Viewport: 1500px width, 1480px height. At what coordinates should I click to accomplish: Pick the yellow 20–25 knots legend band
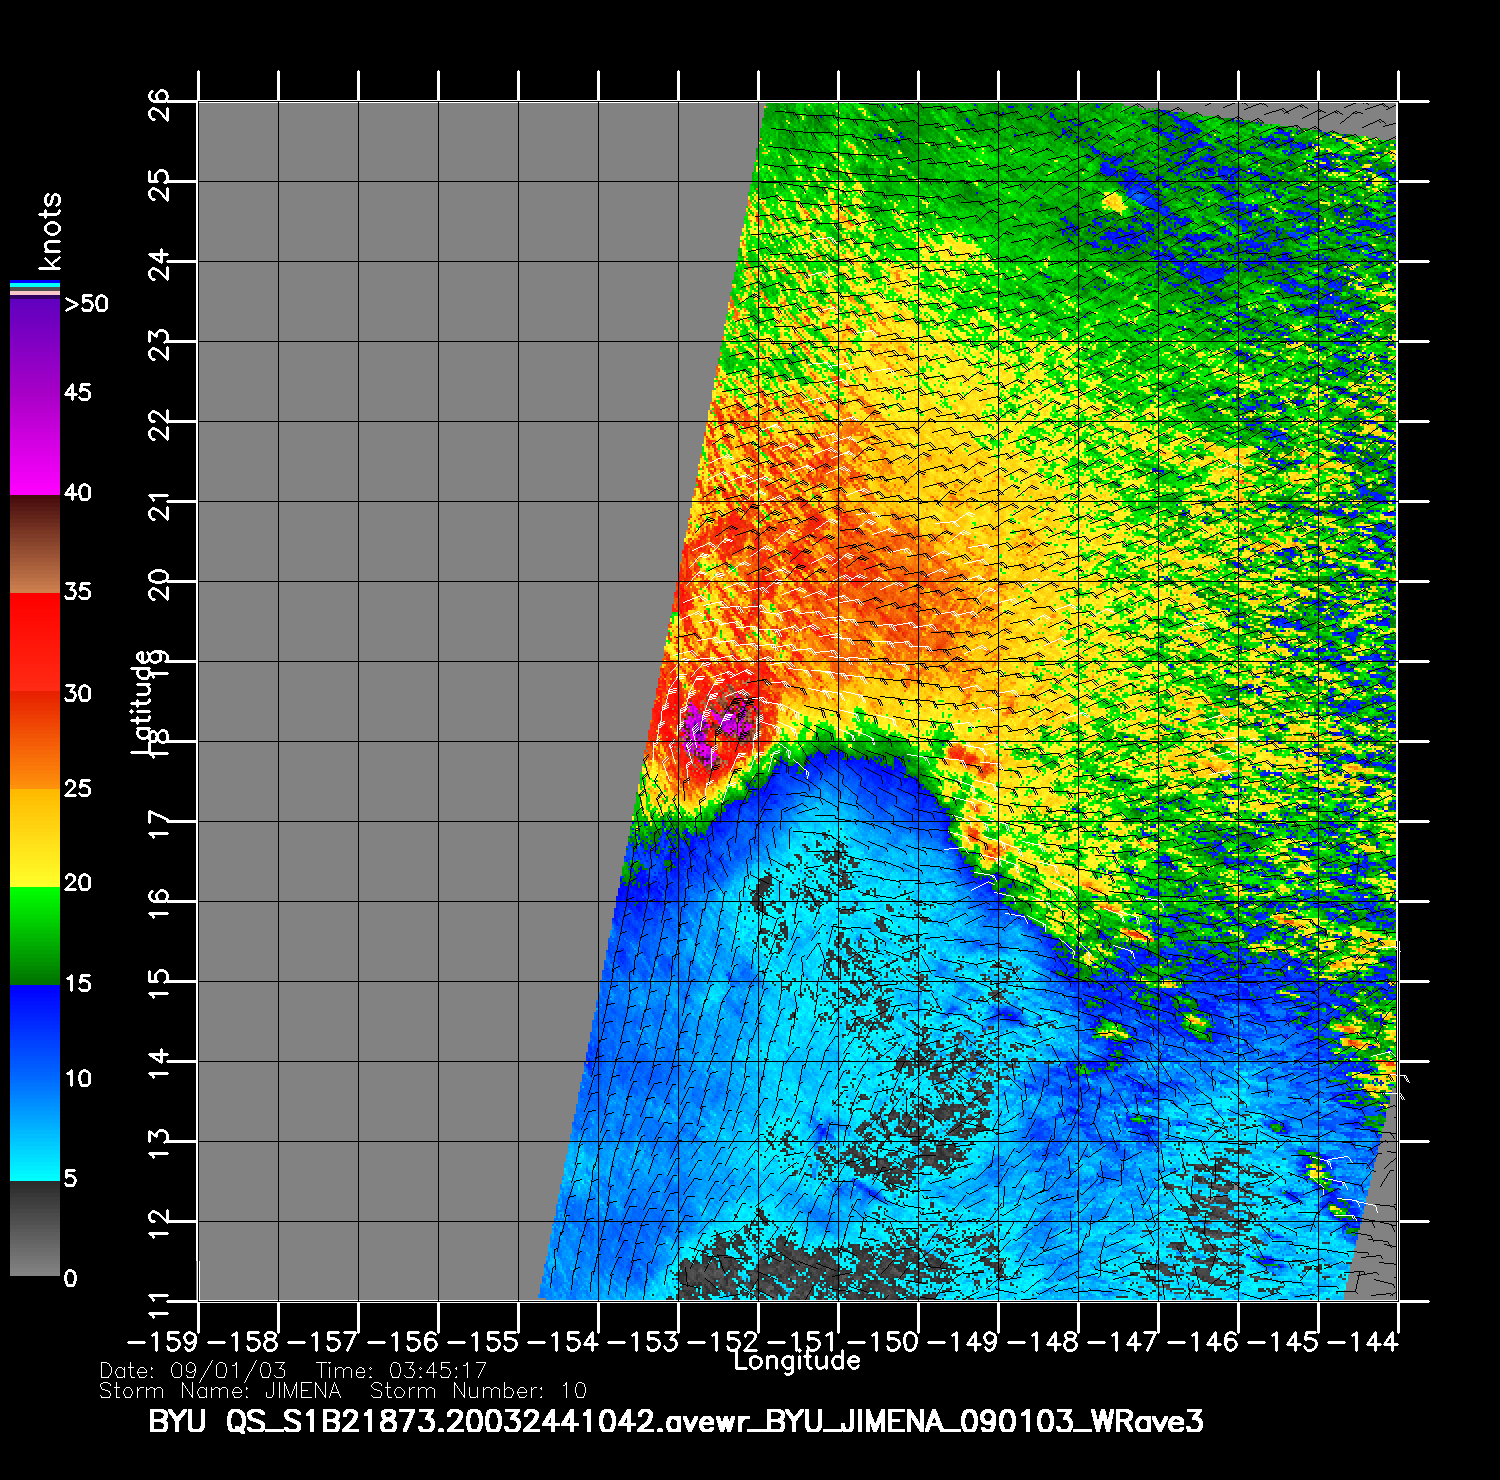(x=34, y=838)
